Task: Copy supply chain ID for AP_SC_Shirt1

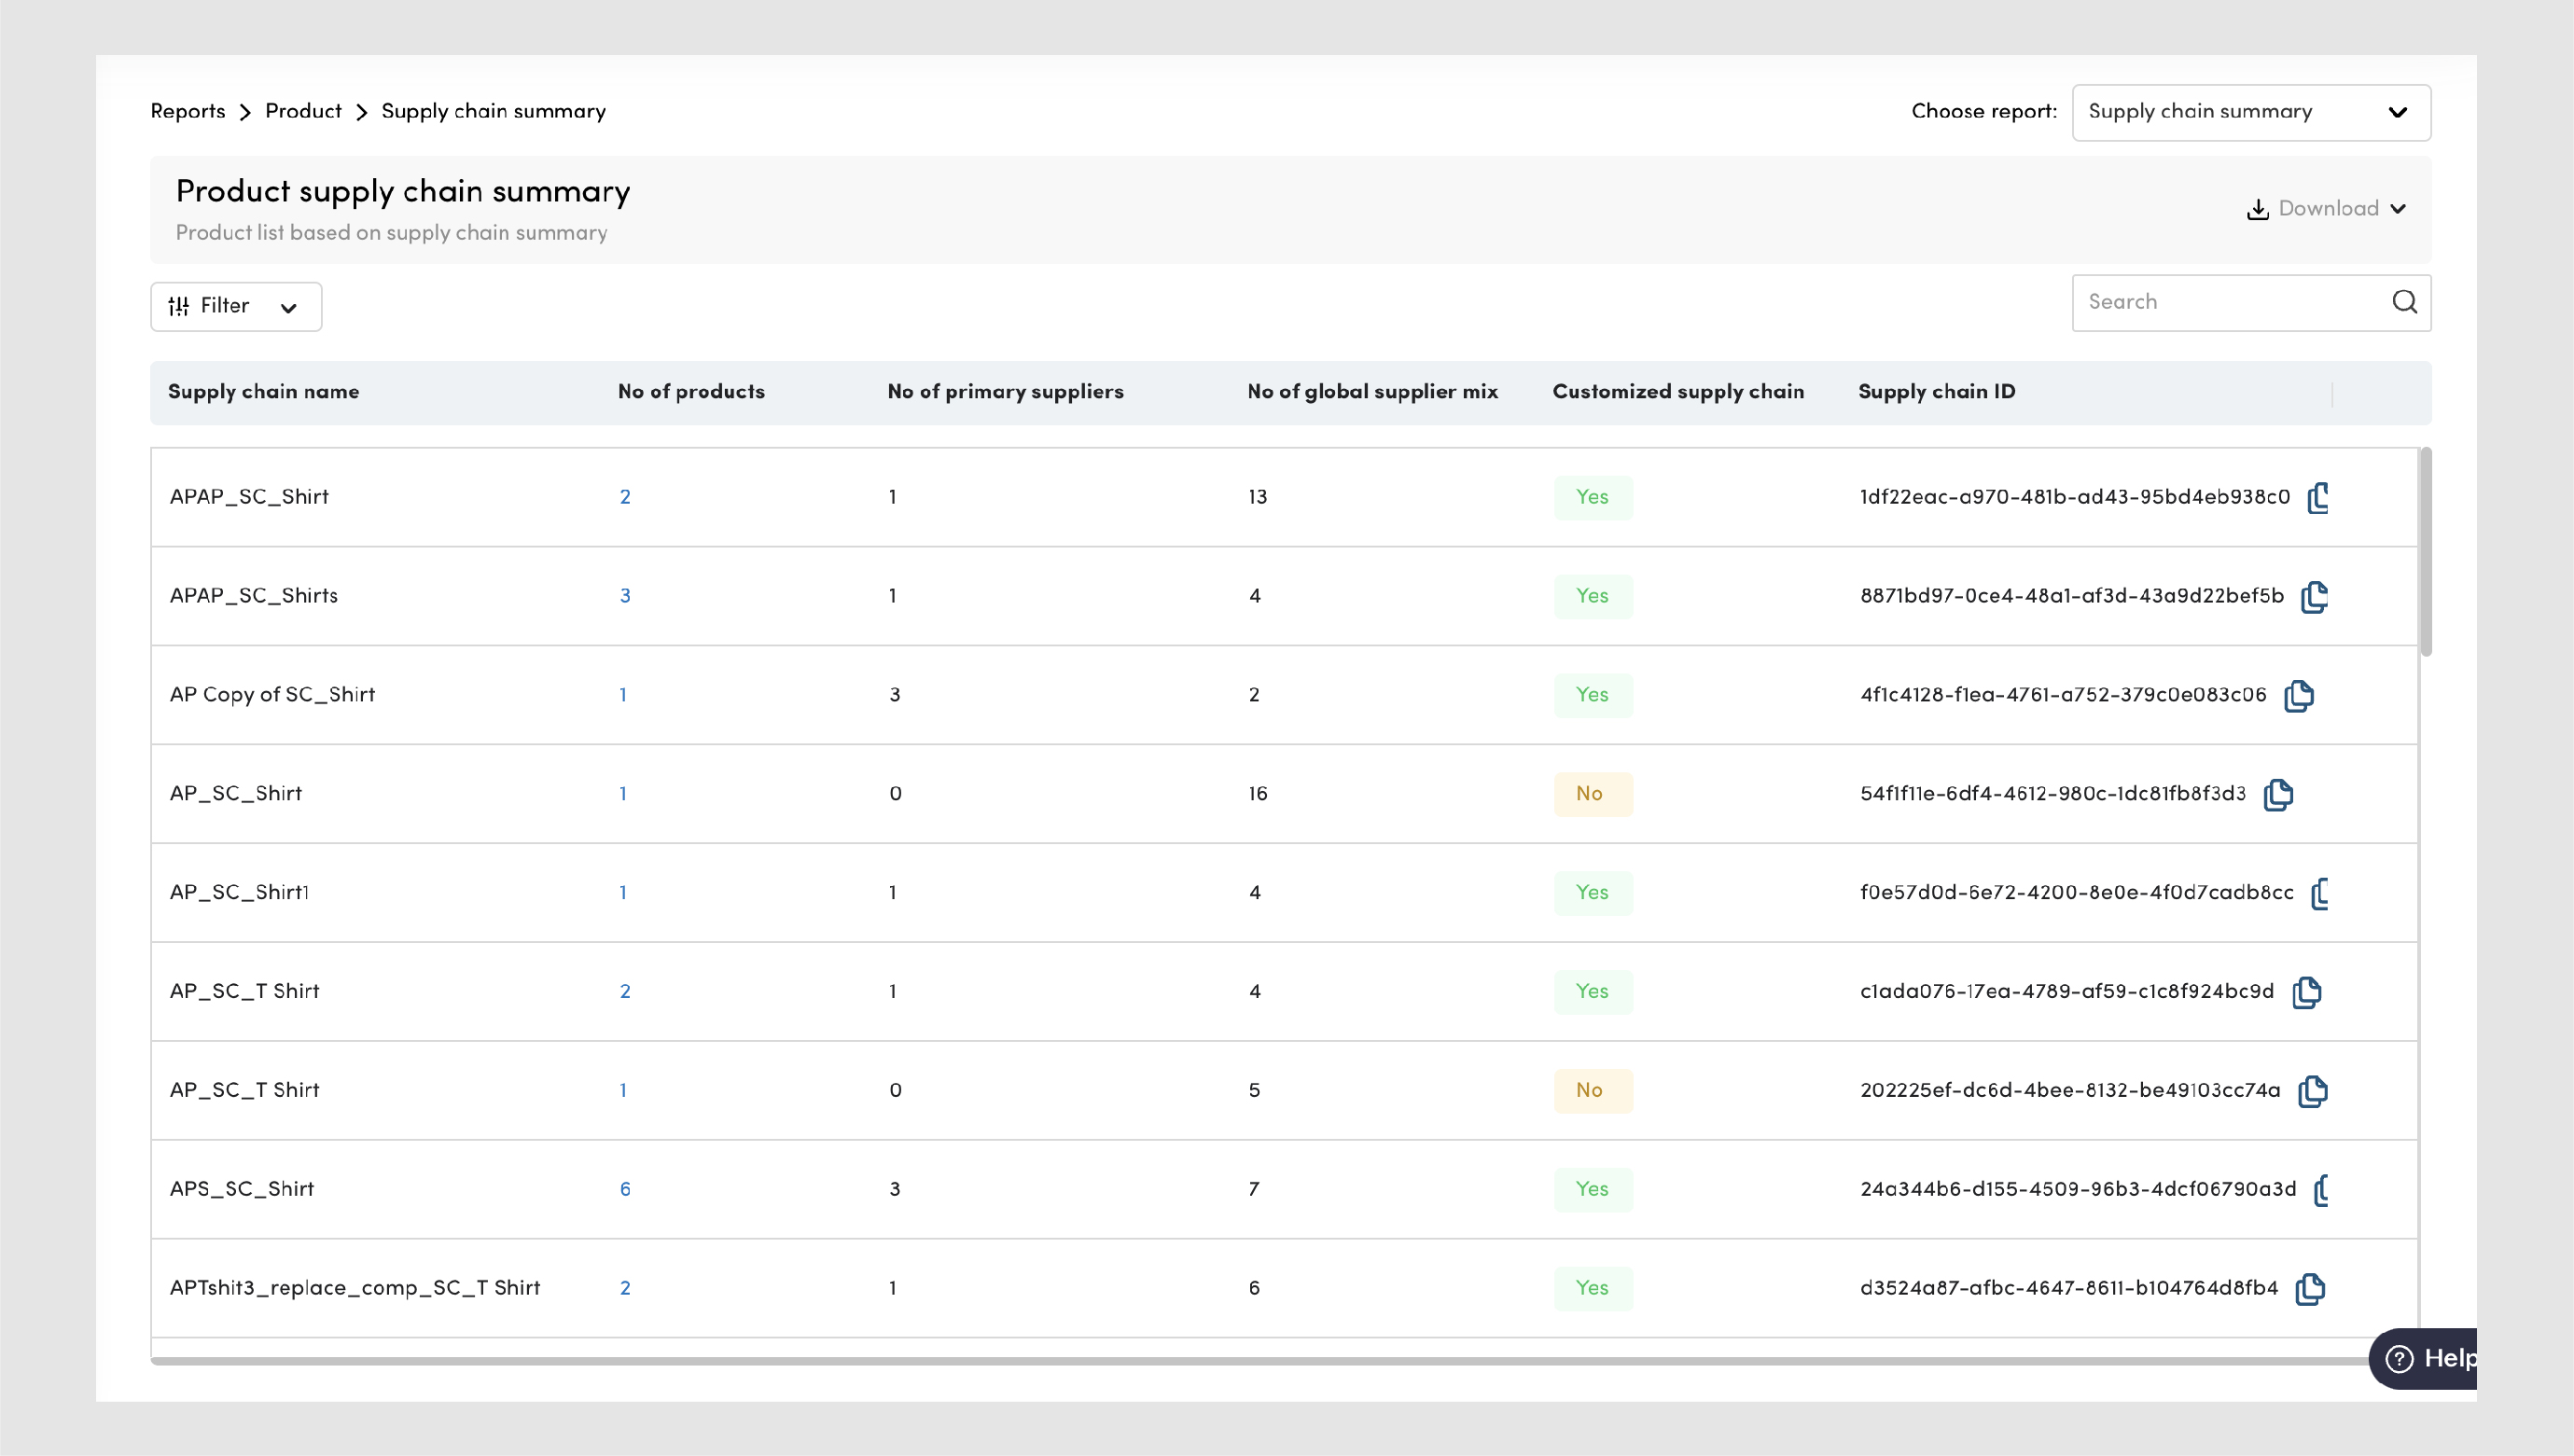Action: click(2320, 893)
